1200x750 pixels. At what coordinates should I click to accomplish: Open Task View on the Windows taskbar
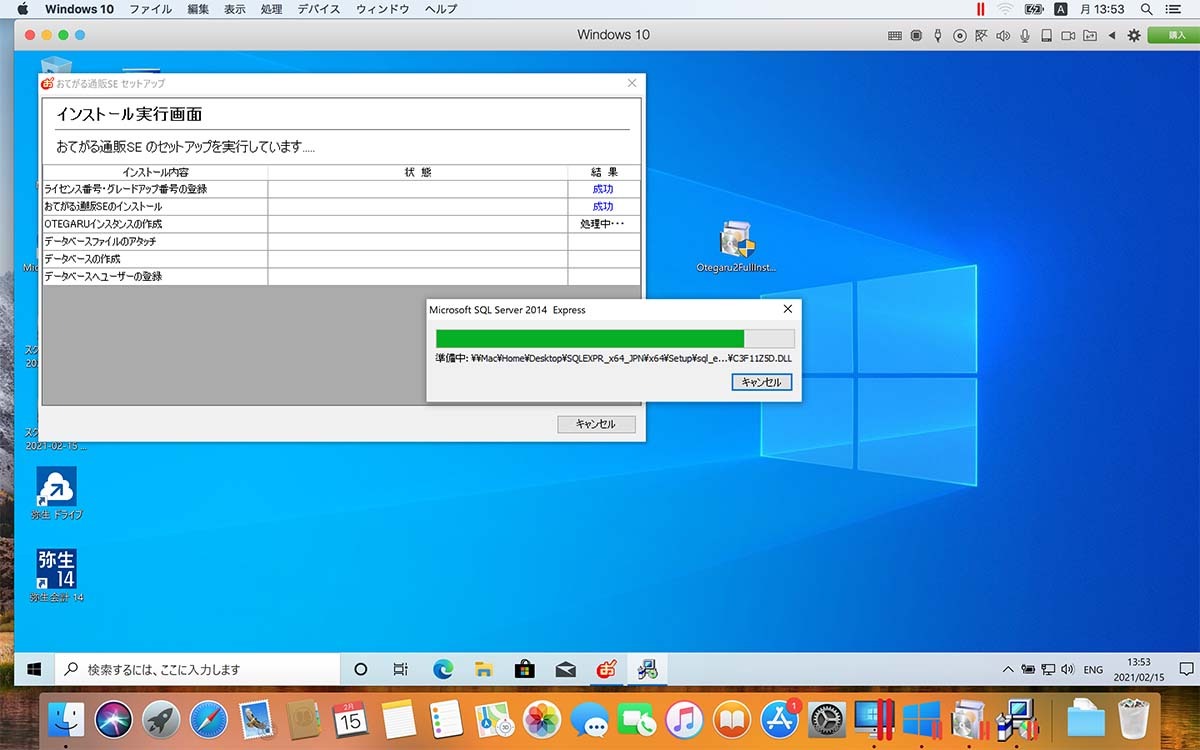401,669
